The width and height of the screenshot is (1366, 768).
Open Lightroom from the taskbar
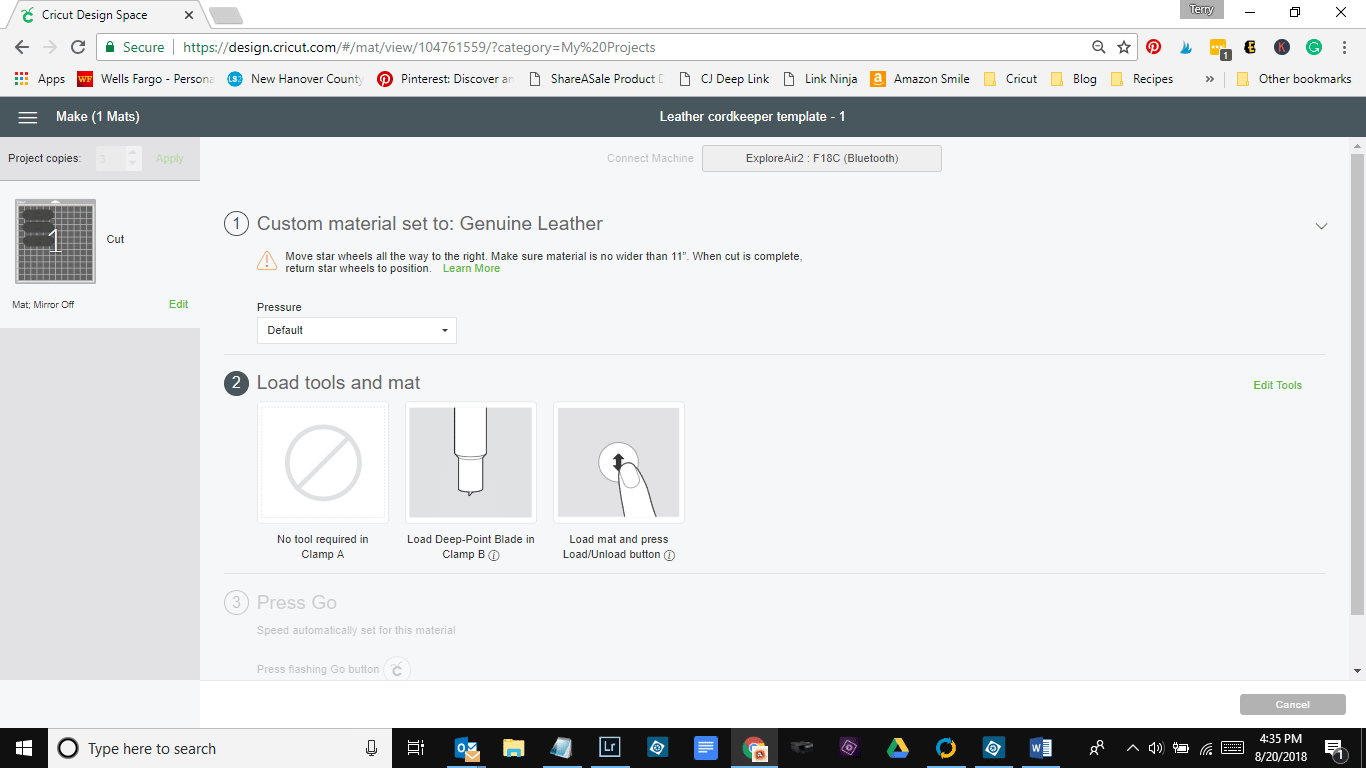609,747
